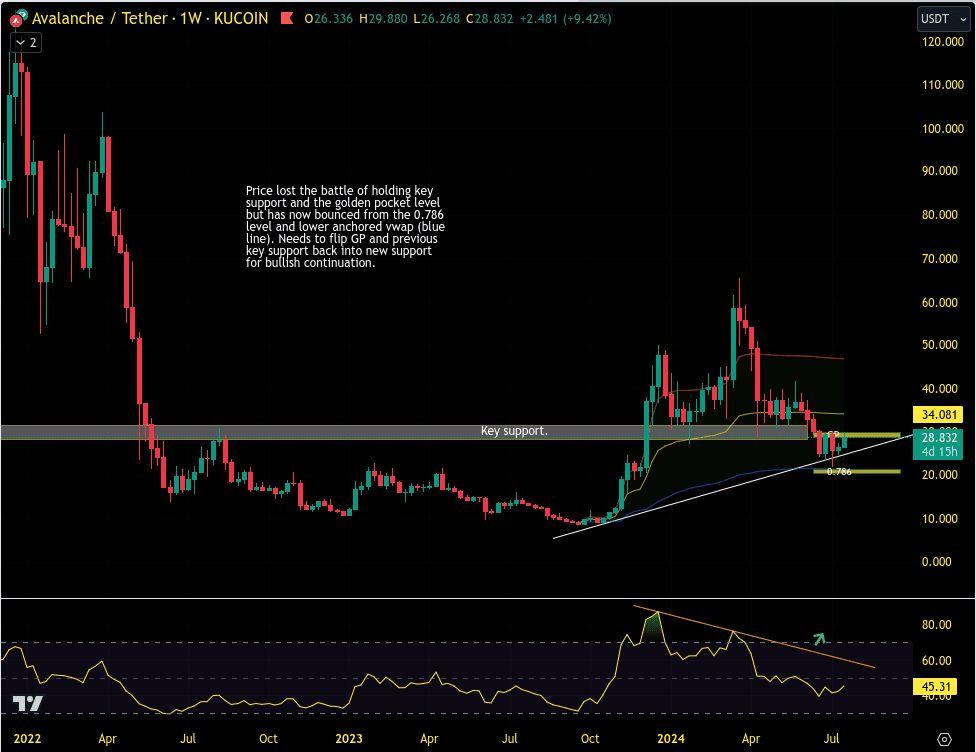Click the 0.000 price axis label
Image resolution: width=976 pixels, height=752 pixels.
click(x=936, y=562)
